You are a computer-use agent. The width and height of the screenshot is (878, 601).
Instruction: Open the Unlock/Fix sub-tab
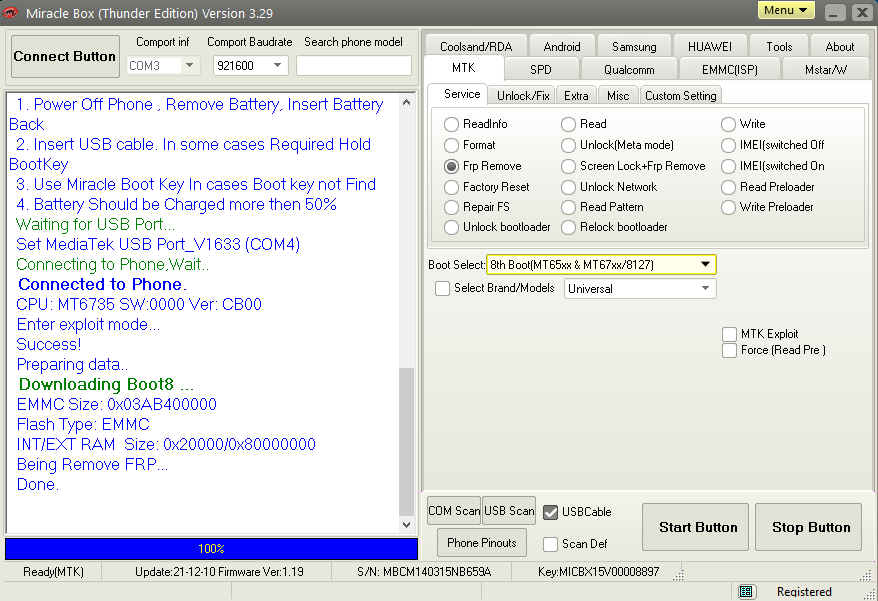pyautogui.click(x=523, y=96)
